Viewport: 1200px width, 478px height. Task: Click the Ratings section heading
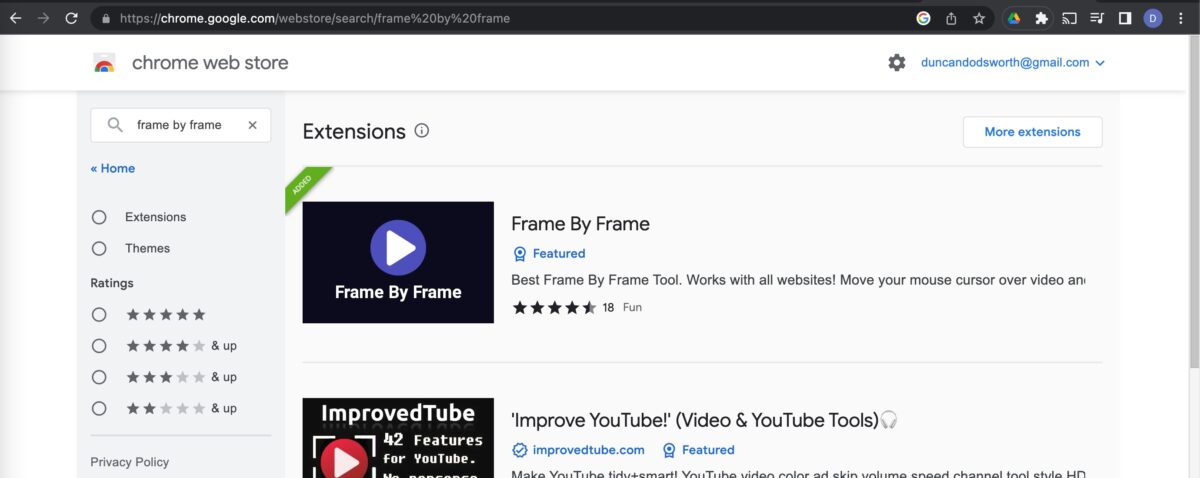pos(112,283)
